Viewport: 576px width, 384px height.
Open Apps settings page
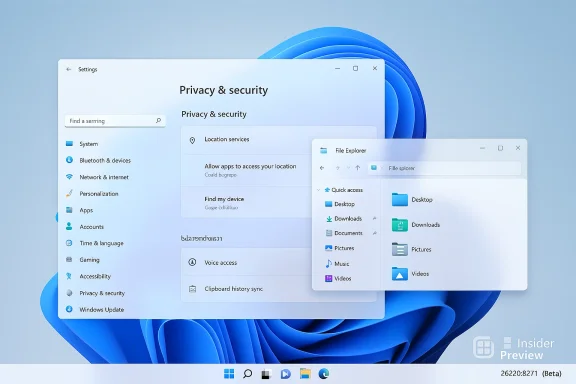[x=79, y=210]
